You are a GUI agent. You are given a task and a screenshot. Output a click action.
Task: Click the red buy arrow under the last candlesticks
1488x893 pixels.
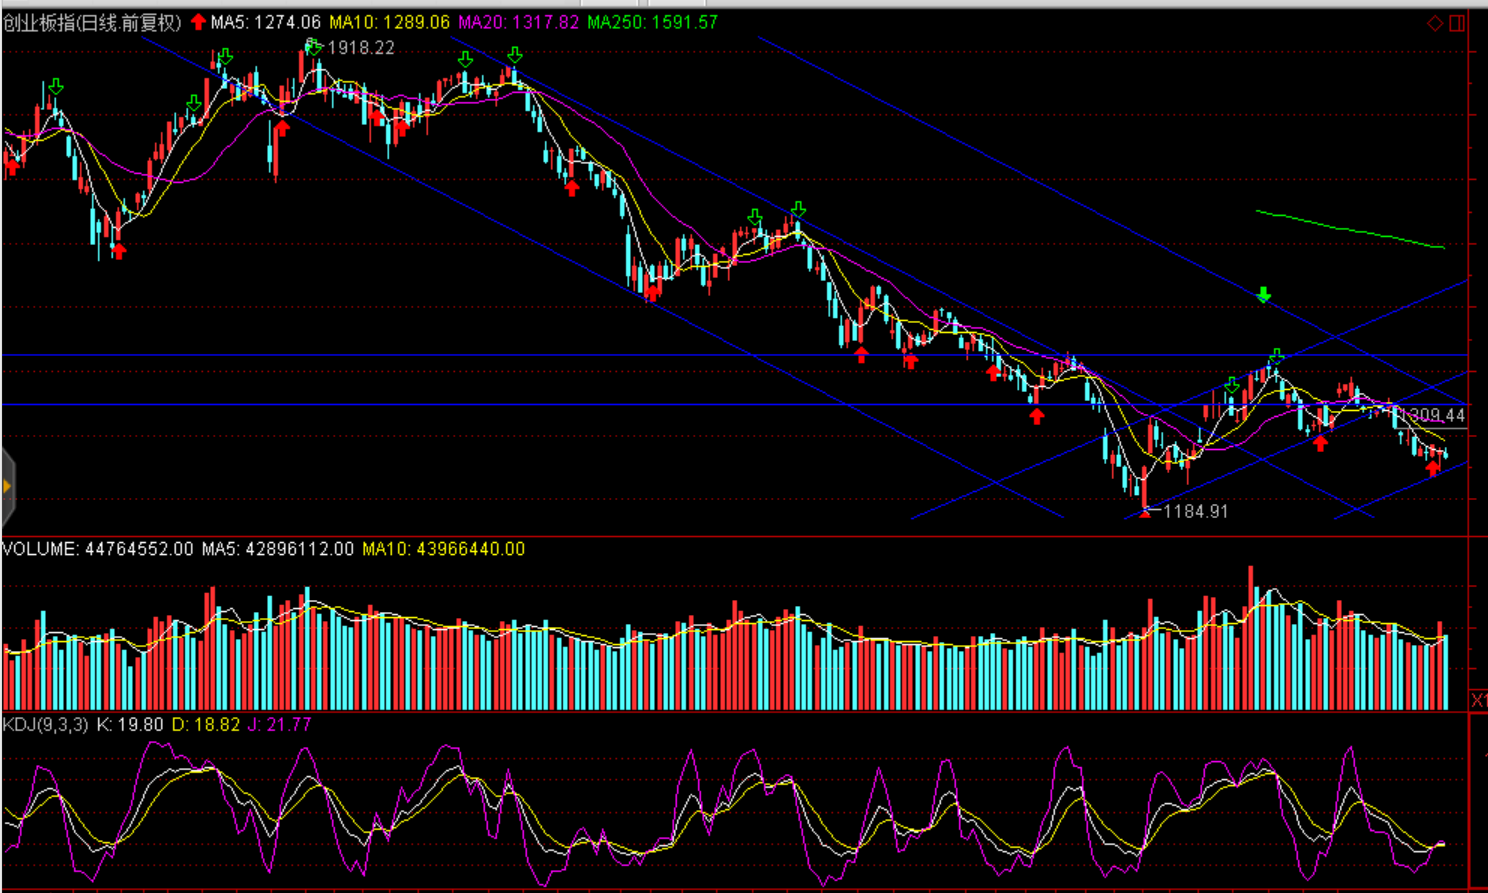(1433, 468)
